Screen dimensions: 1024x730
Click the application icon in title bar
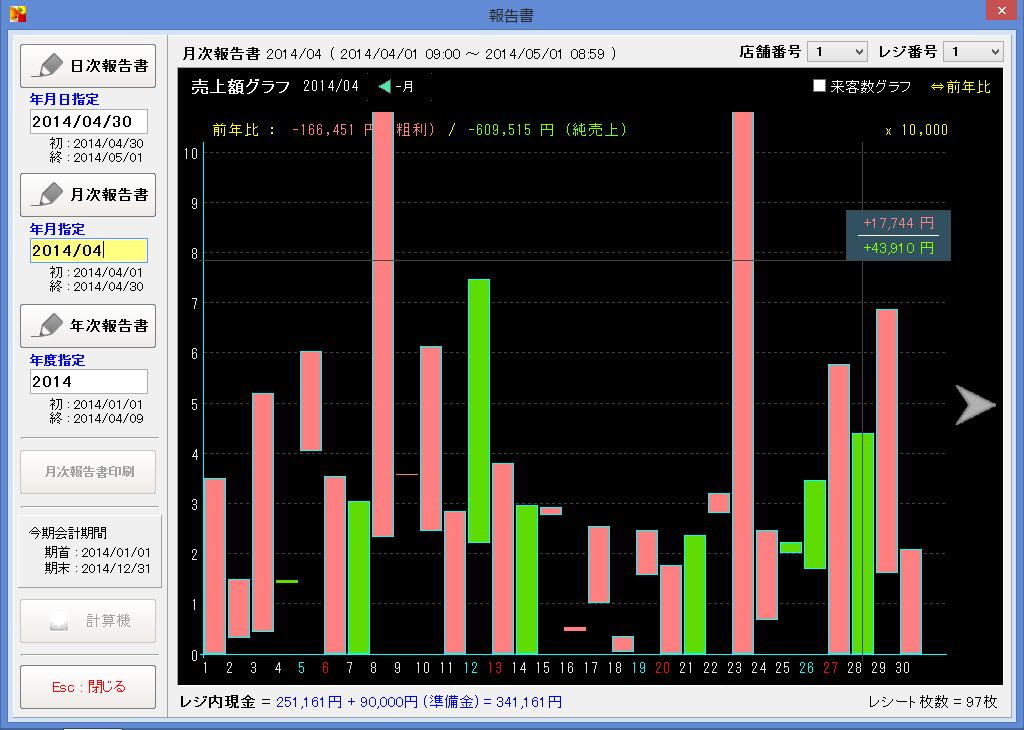tap(17, 14)
